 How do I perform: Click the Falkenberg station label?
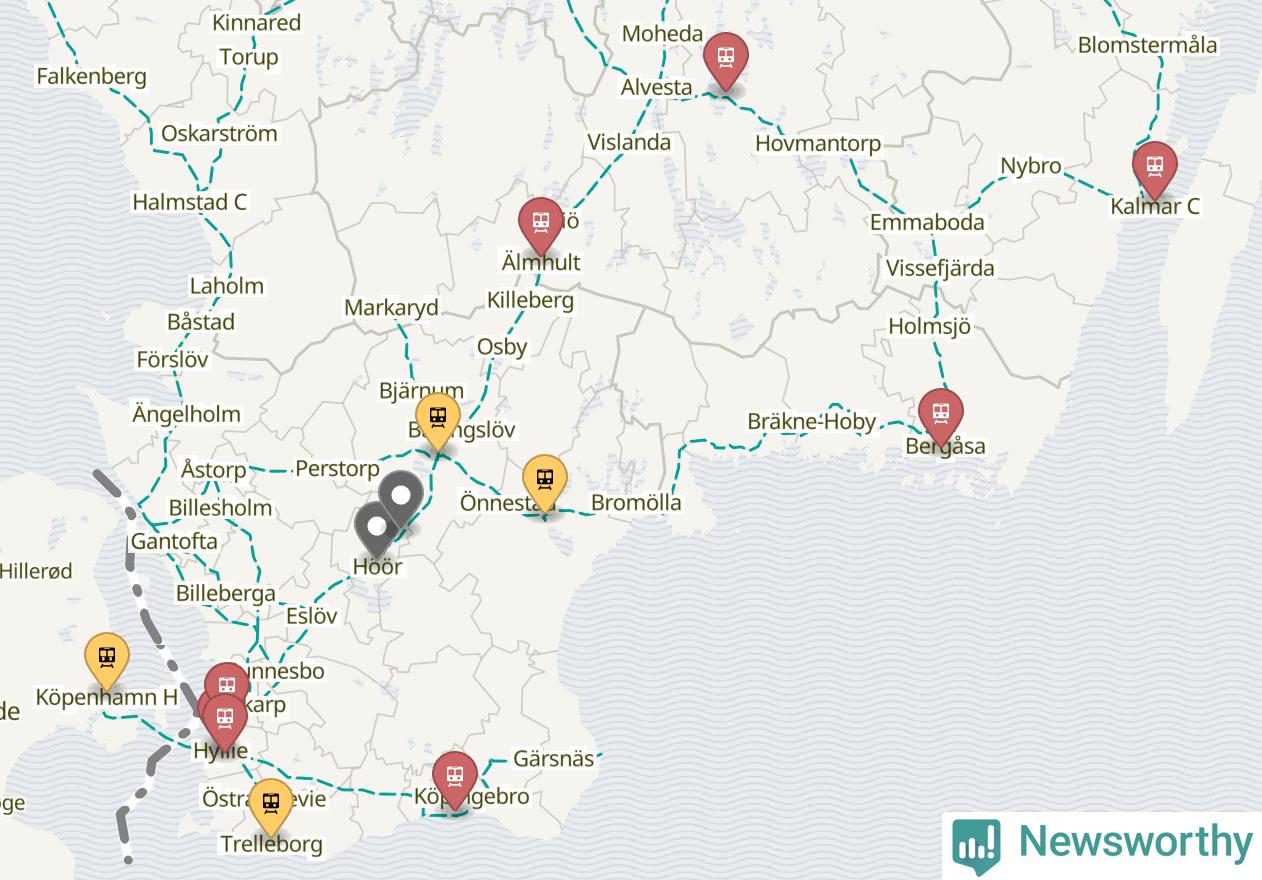click(x=91, y=76)
